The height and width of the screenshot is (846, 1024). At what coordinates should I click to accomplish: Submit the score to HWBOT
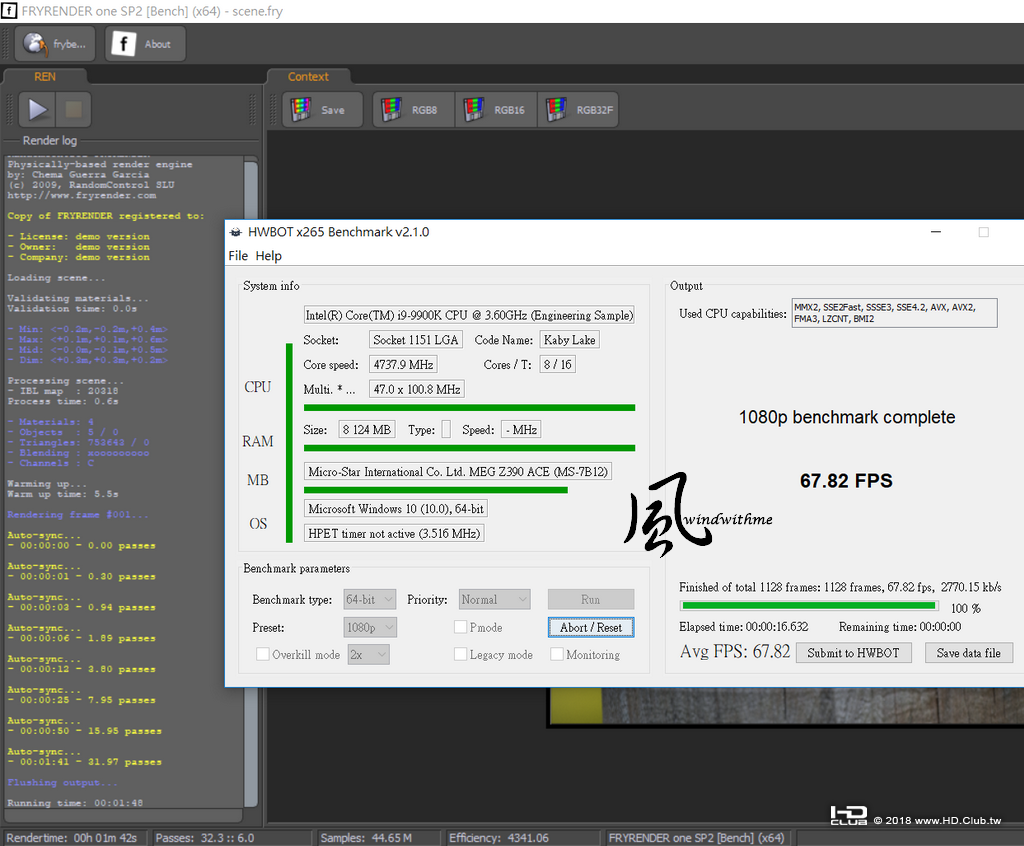click(853, 653)
